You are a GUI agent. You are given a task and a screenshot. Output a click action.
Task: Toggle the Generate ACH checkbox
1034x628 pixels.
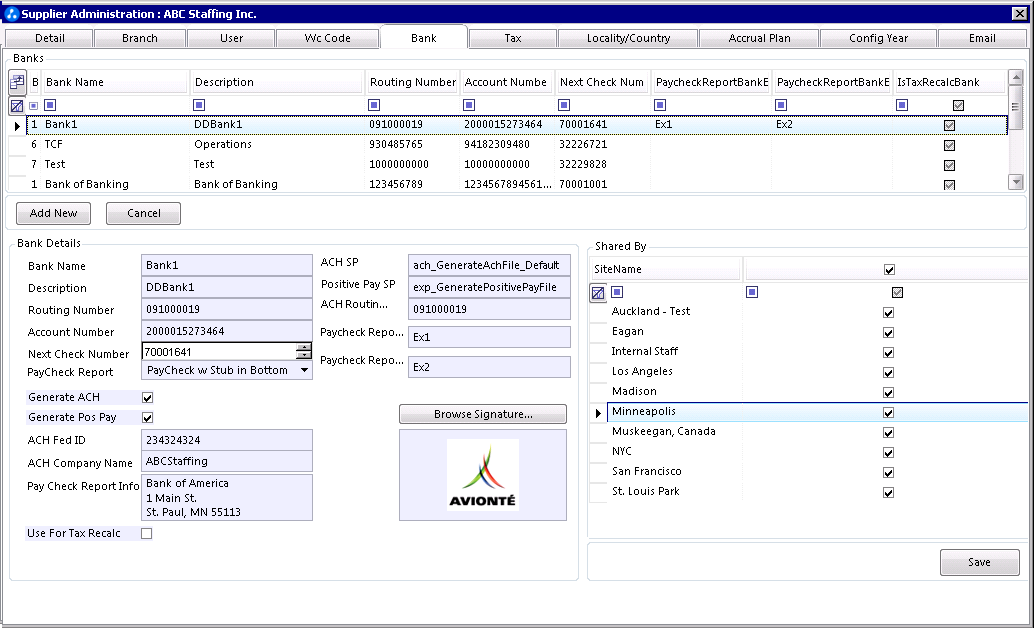tap(148, 398)
